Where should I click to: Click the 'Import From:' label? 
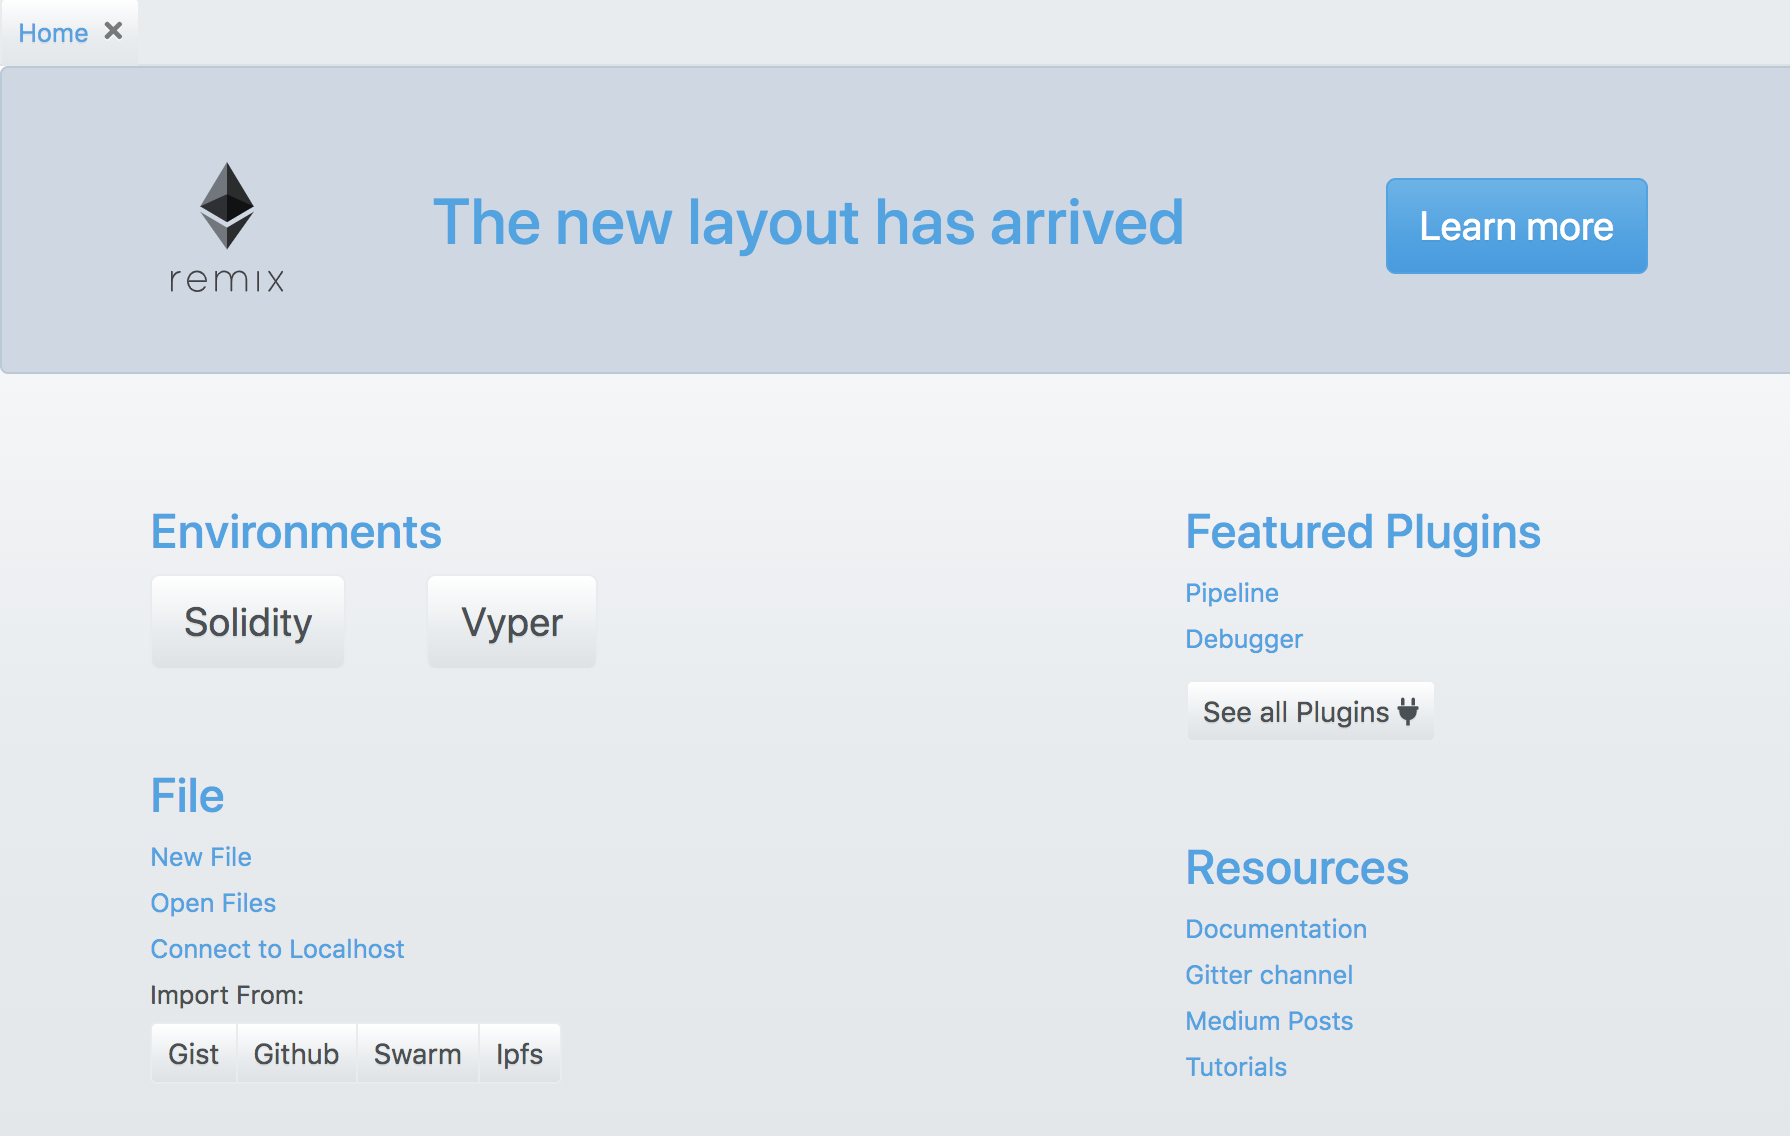(227, 995)
